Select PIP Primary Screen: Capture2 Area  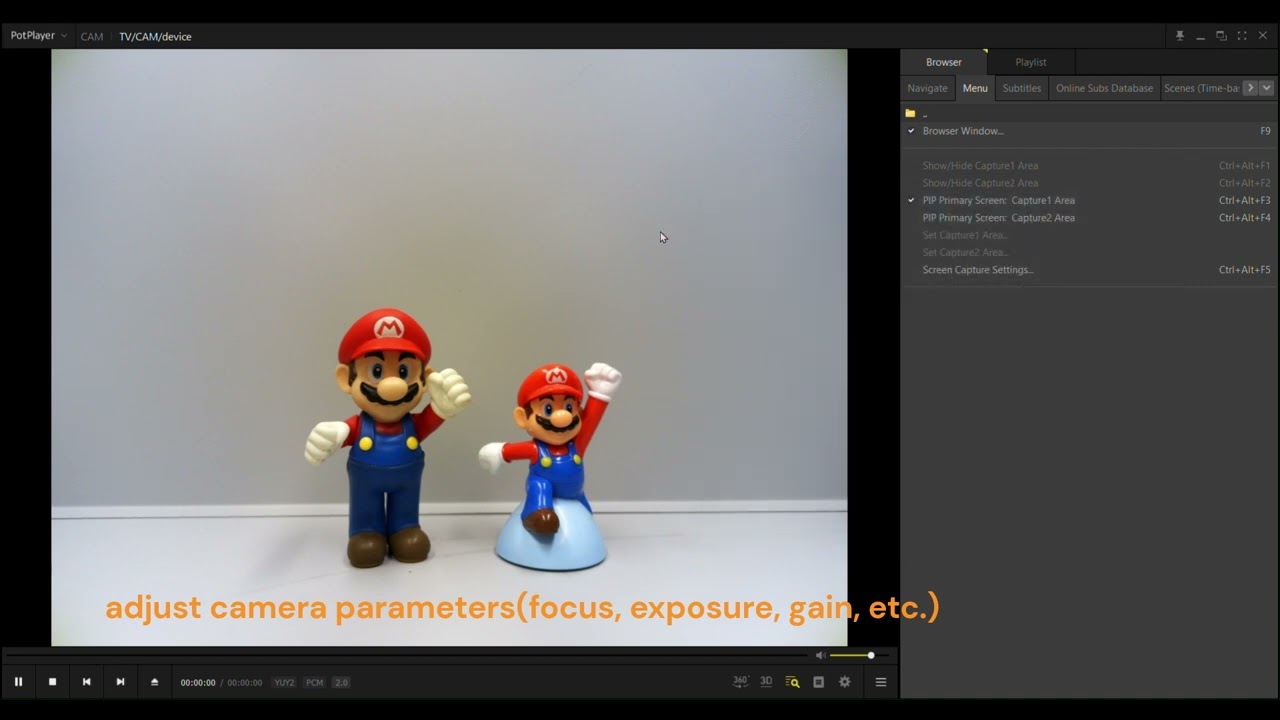click(1088, 218)
